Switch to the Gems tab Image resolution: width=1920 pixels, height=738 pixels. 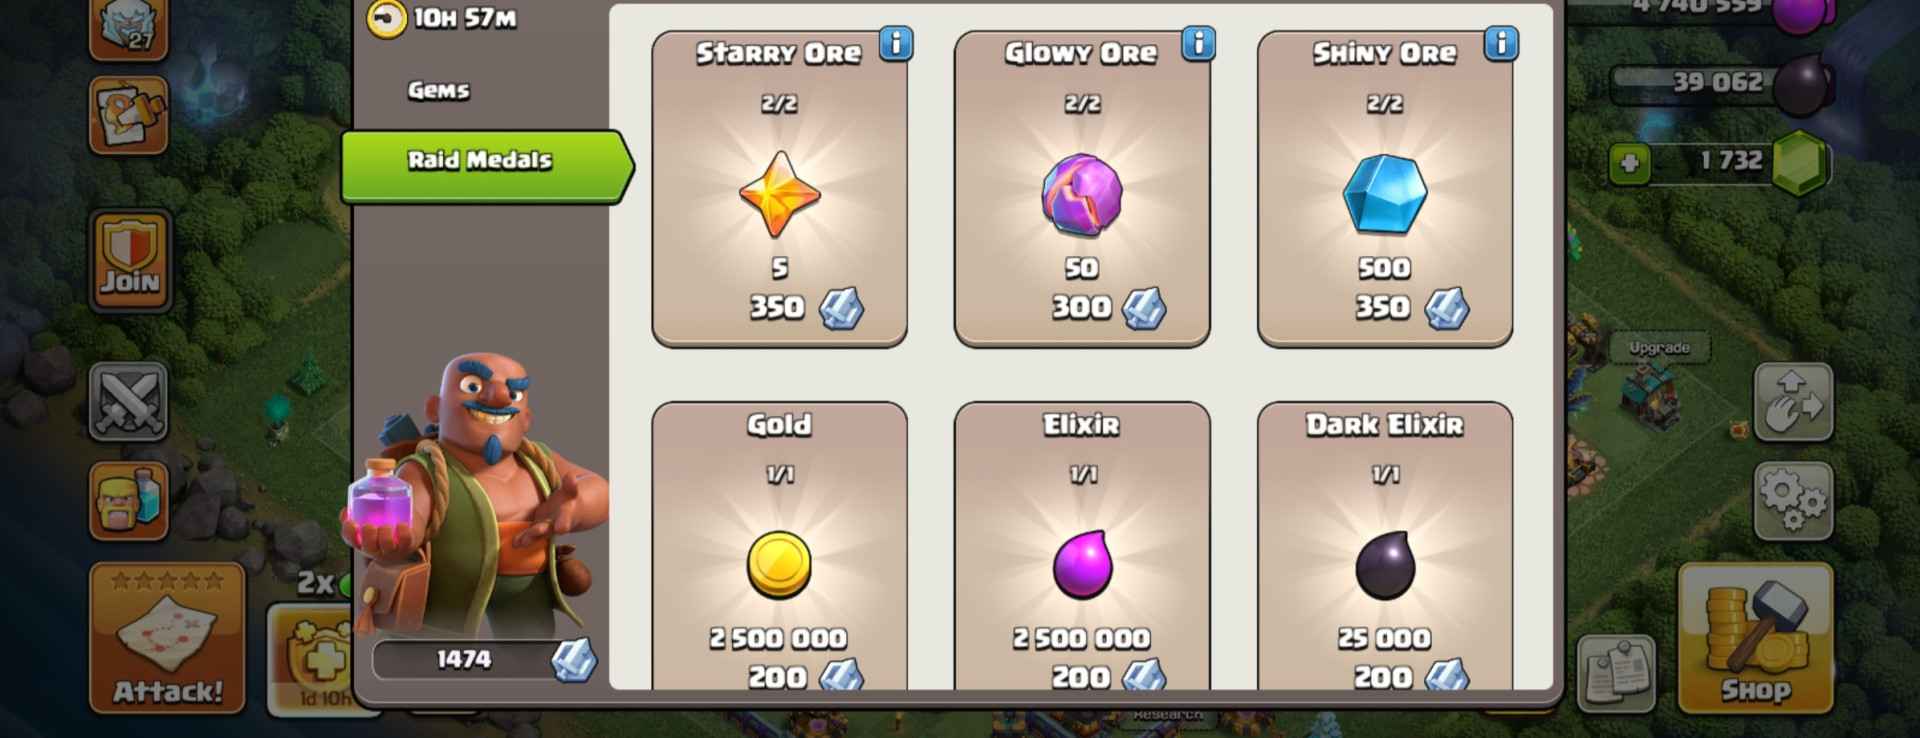438,90
